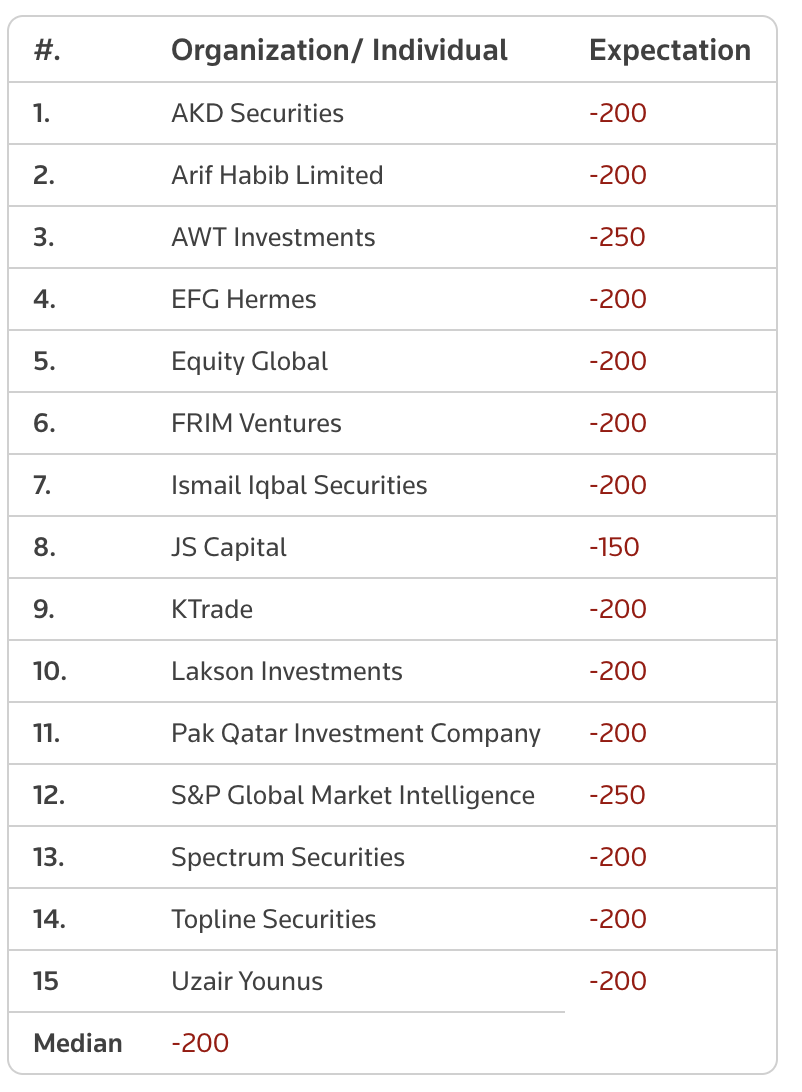Select the Arif Habib Limited entry

click(277, 175)
